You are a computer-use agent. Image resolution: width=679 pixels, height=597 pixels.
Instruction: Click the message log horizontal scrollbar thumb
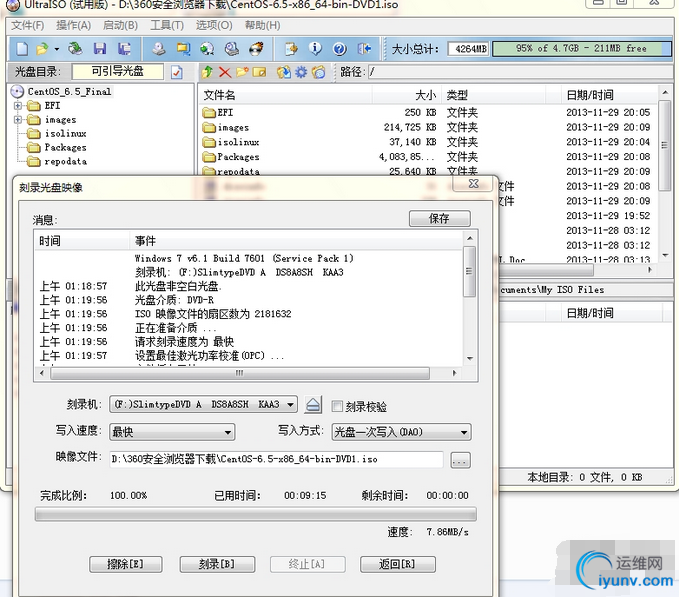point(239,373)
